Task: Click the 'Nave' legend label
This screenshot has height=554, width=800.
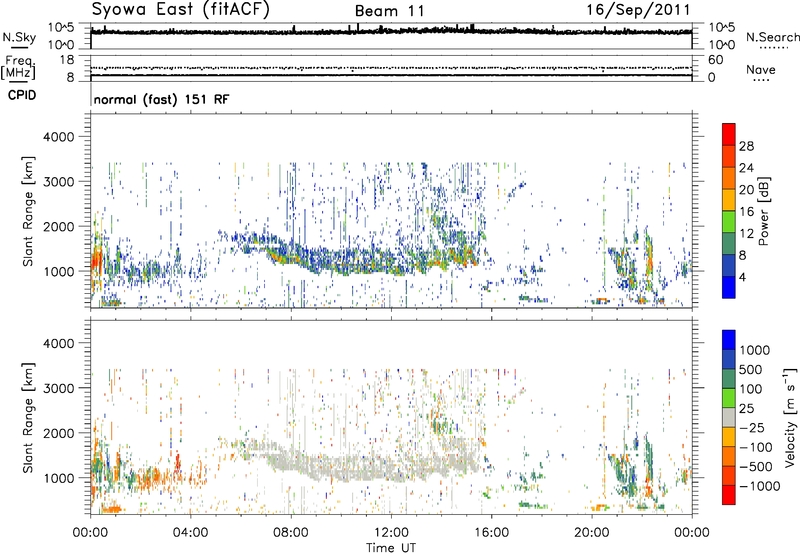Action: point(761,69)
